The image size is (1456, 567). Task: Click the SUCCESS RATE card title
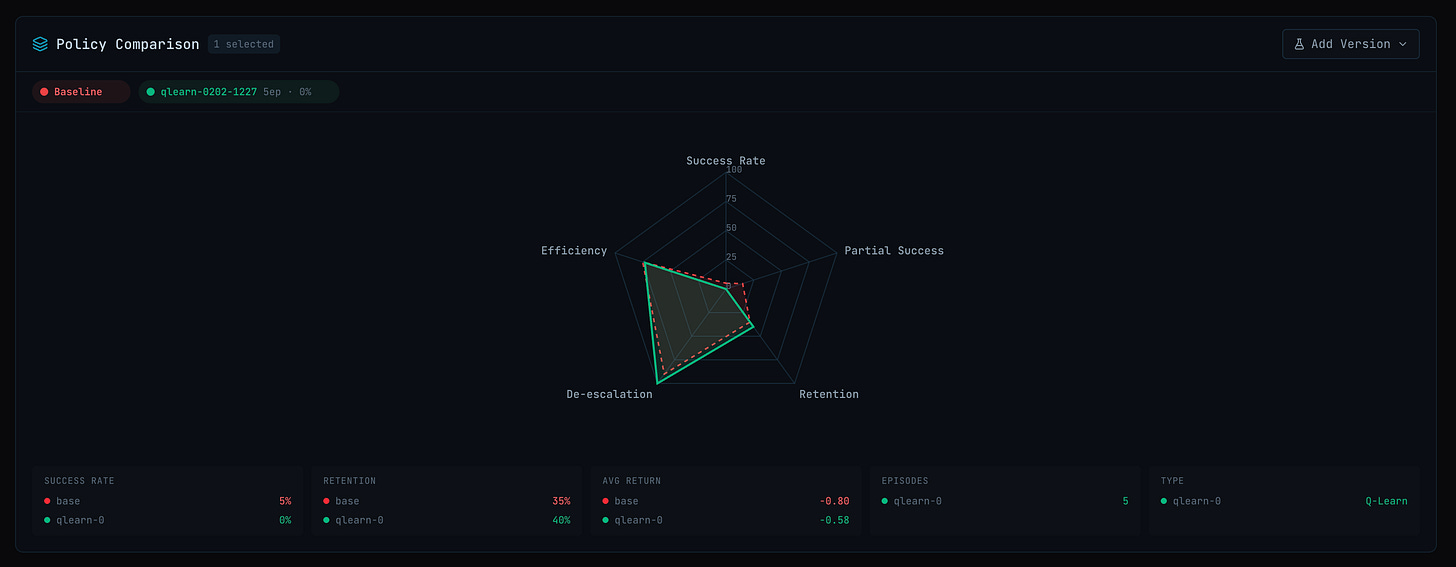click(x=79, y=481)
